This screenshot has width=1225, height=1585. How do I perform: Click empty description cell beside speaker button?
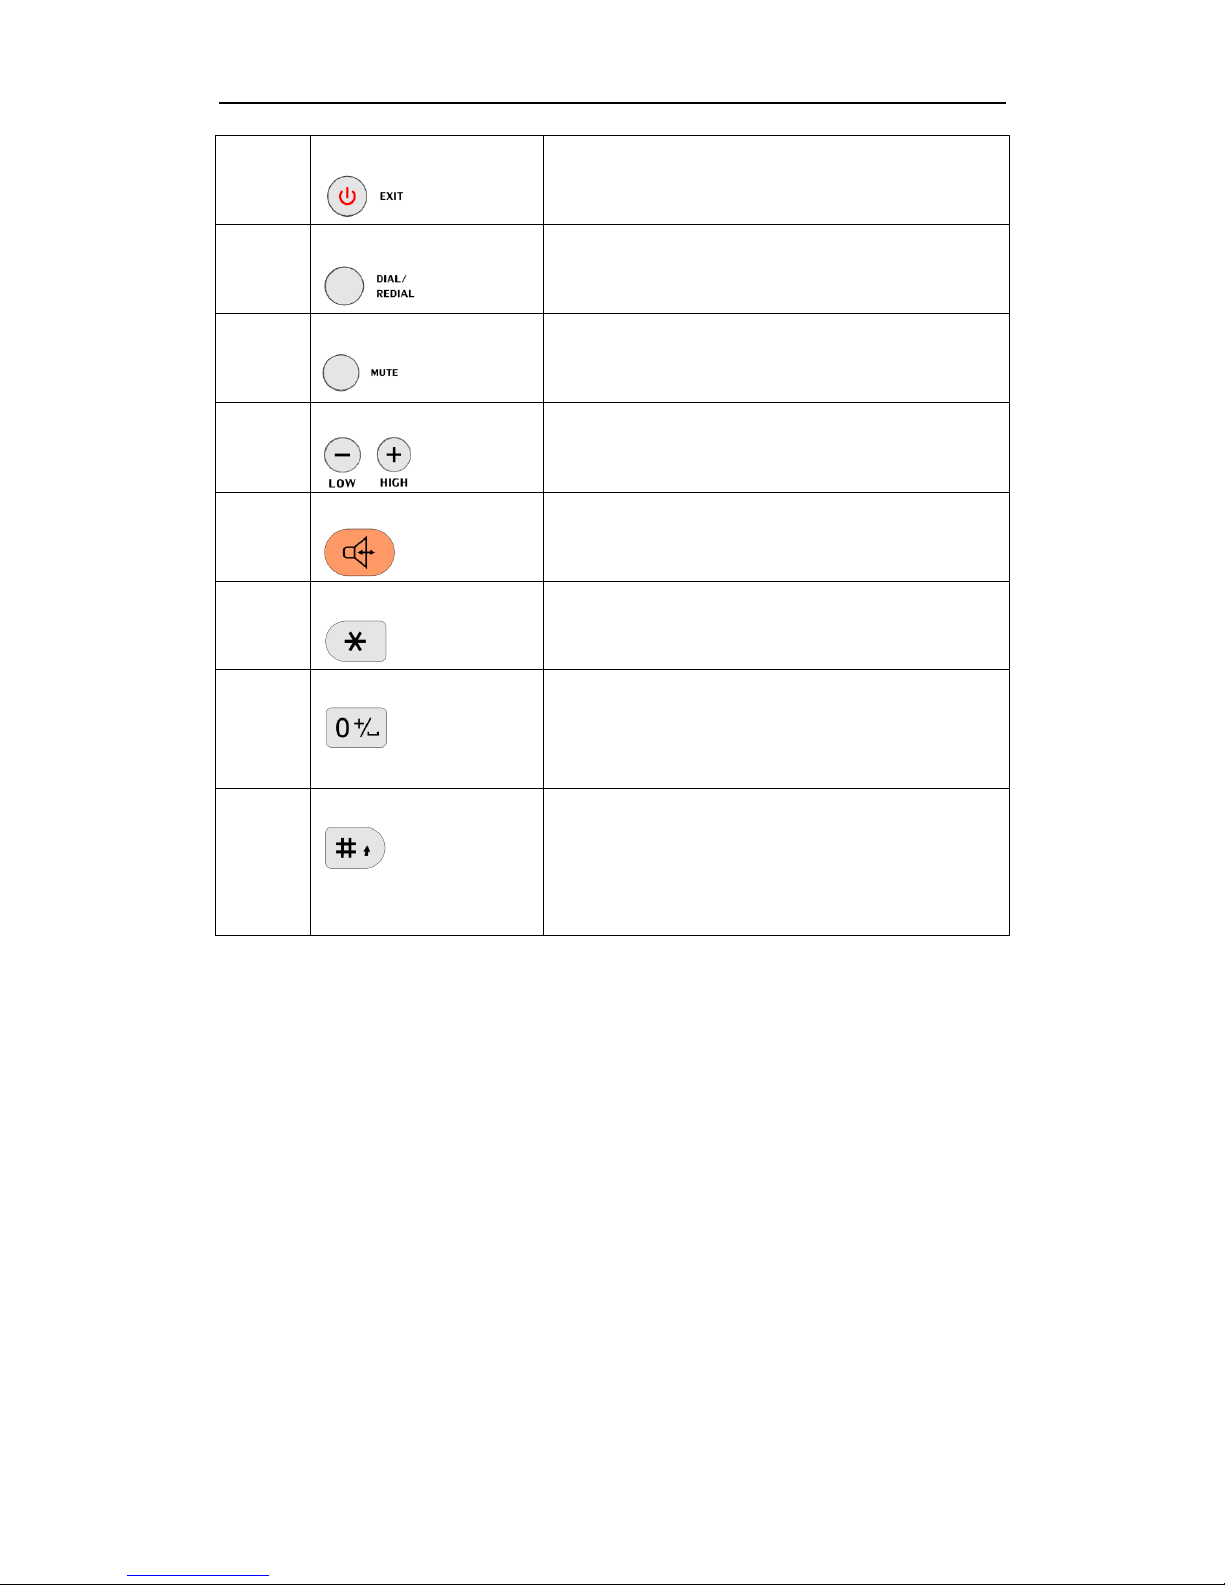pyautogui.click(x=776, y=537)
